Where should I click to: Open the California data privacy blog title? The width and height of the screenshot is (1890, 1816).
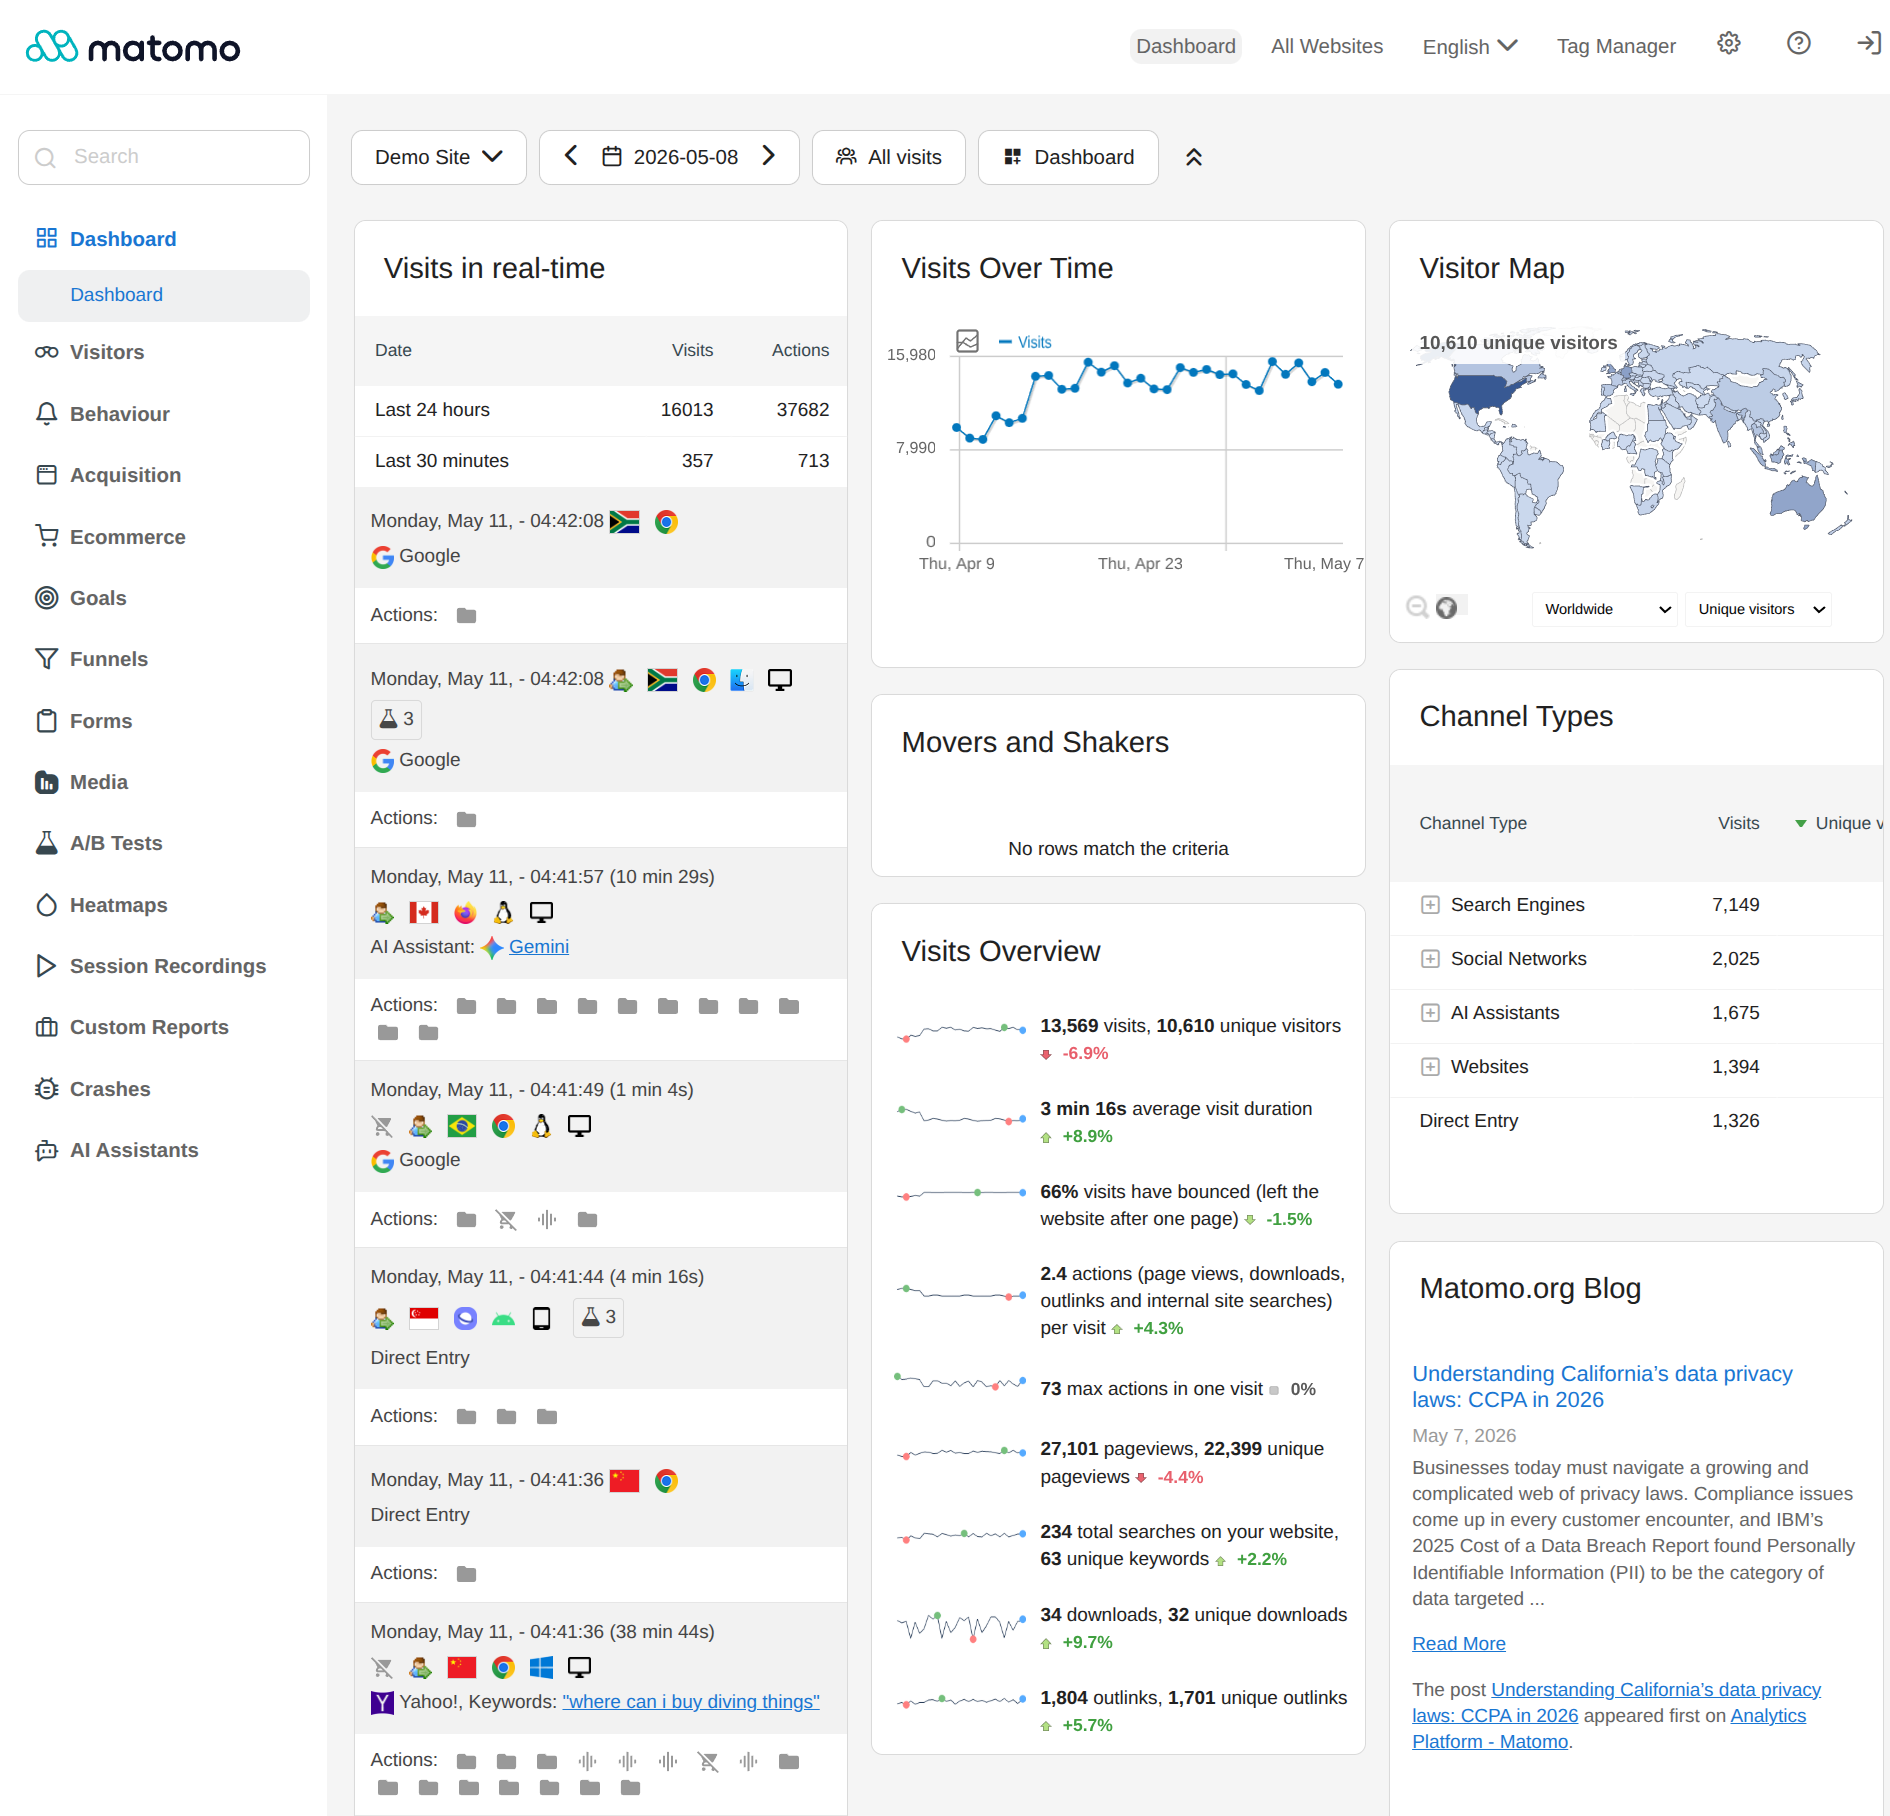pyautogui.click(x=1602, y=1386)
